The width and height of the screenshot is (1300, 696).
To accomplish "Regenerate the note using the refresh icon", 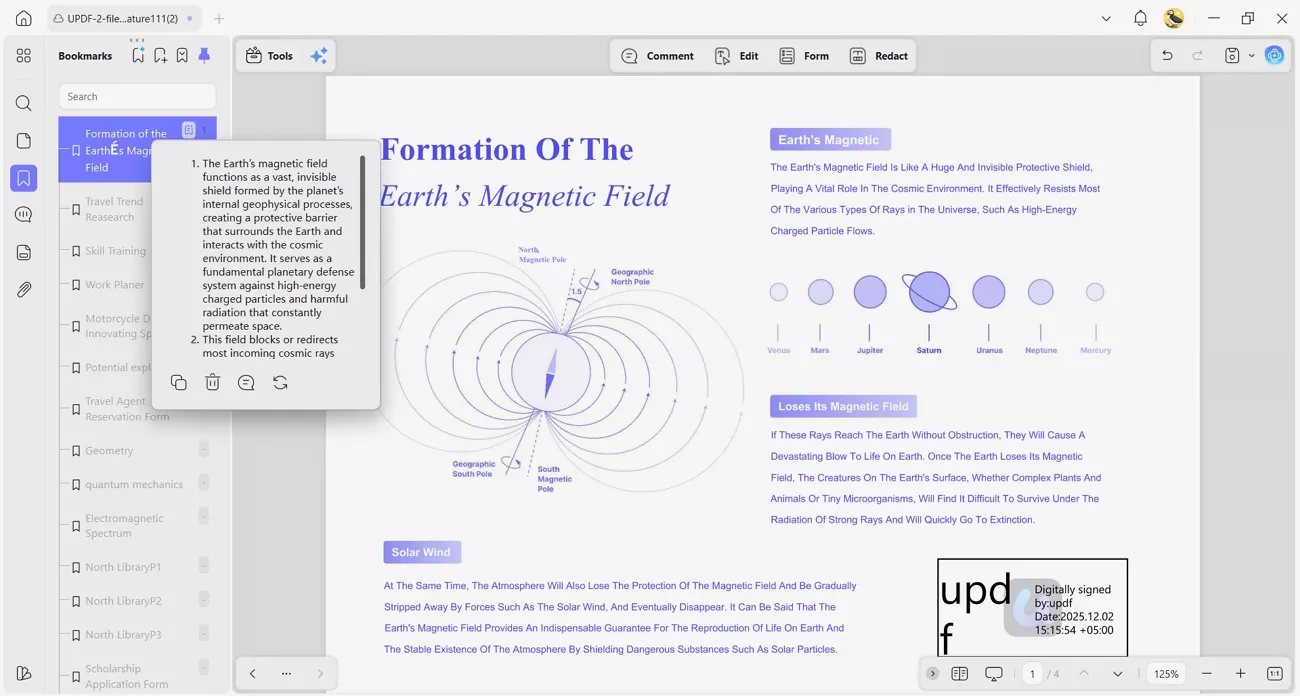I will 280,382.
